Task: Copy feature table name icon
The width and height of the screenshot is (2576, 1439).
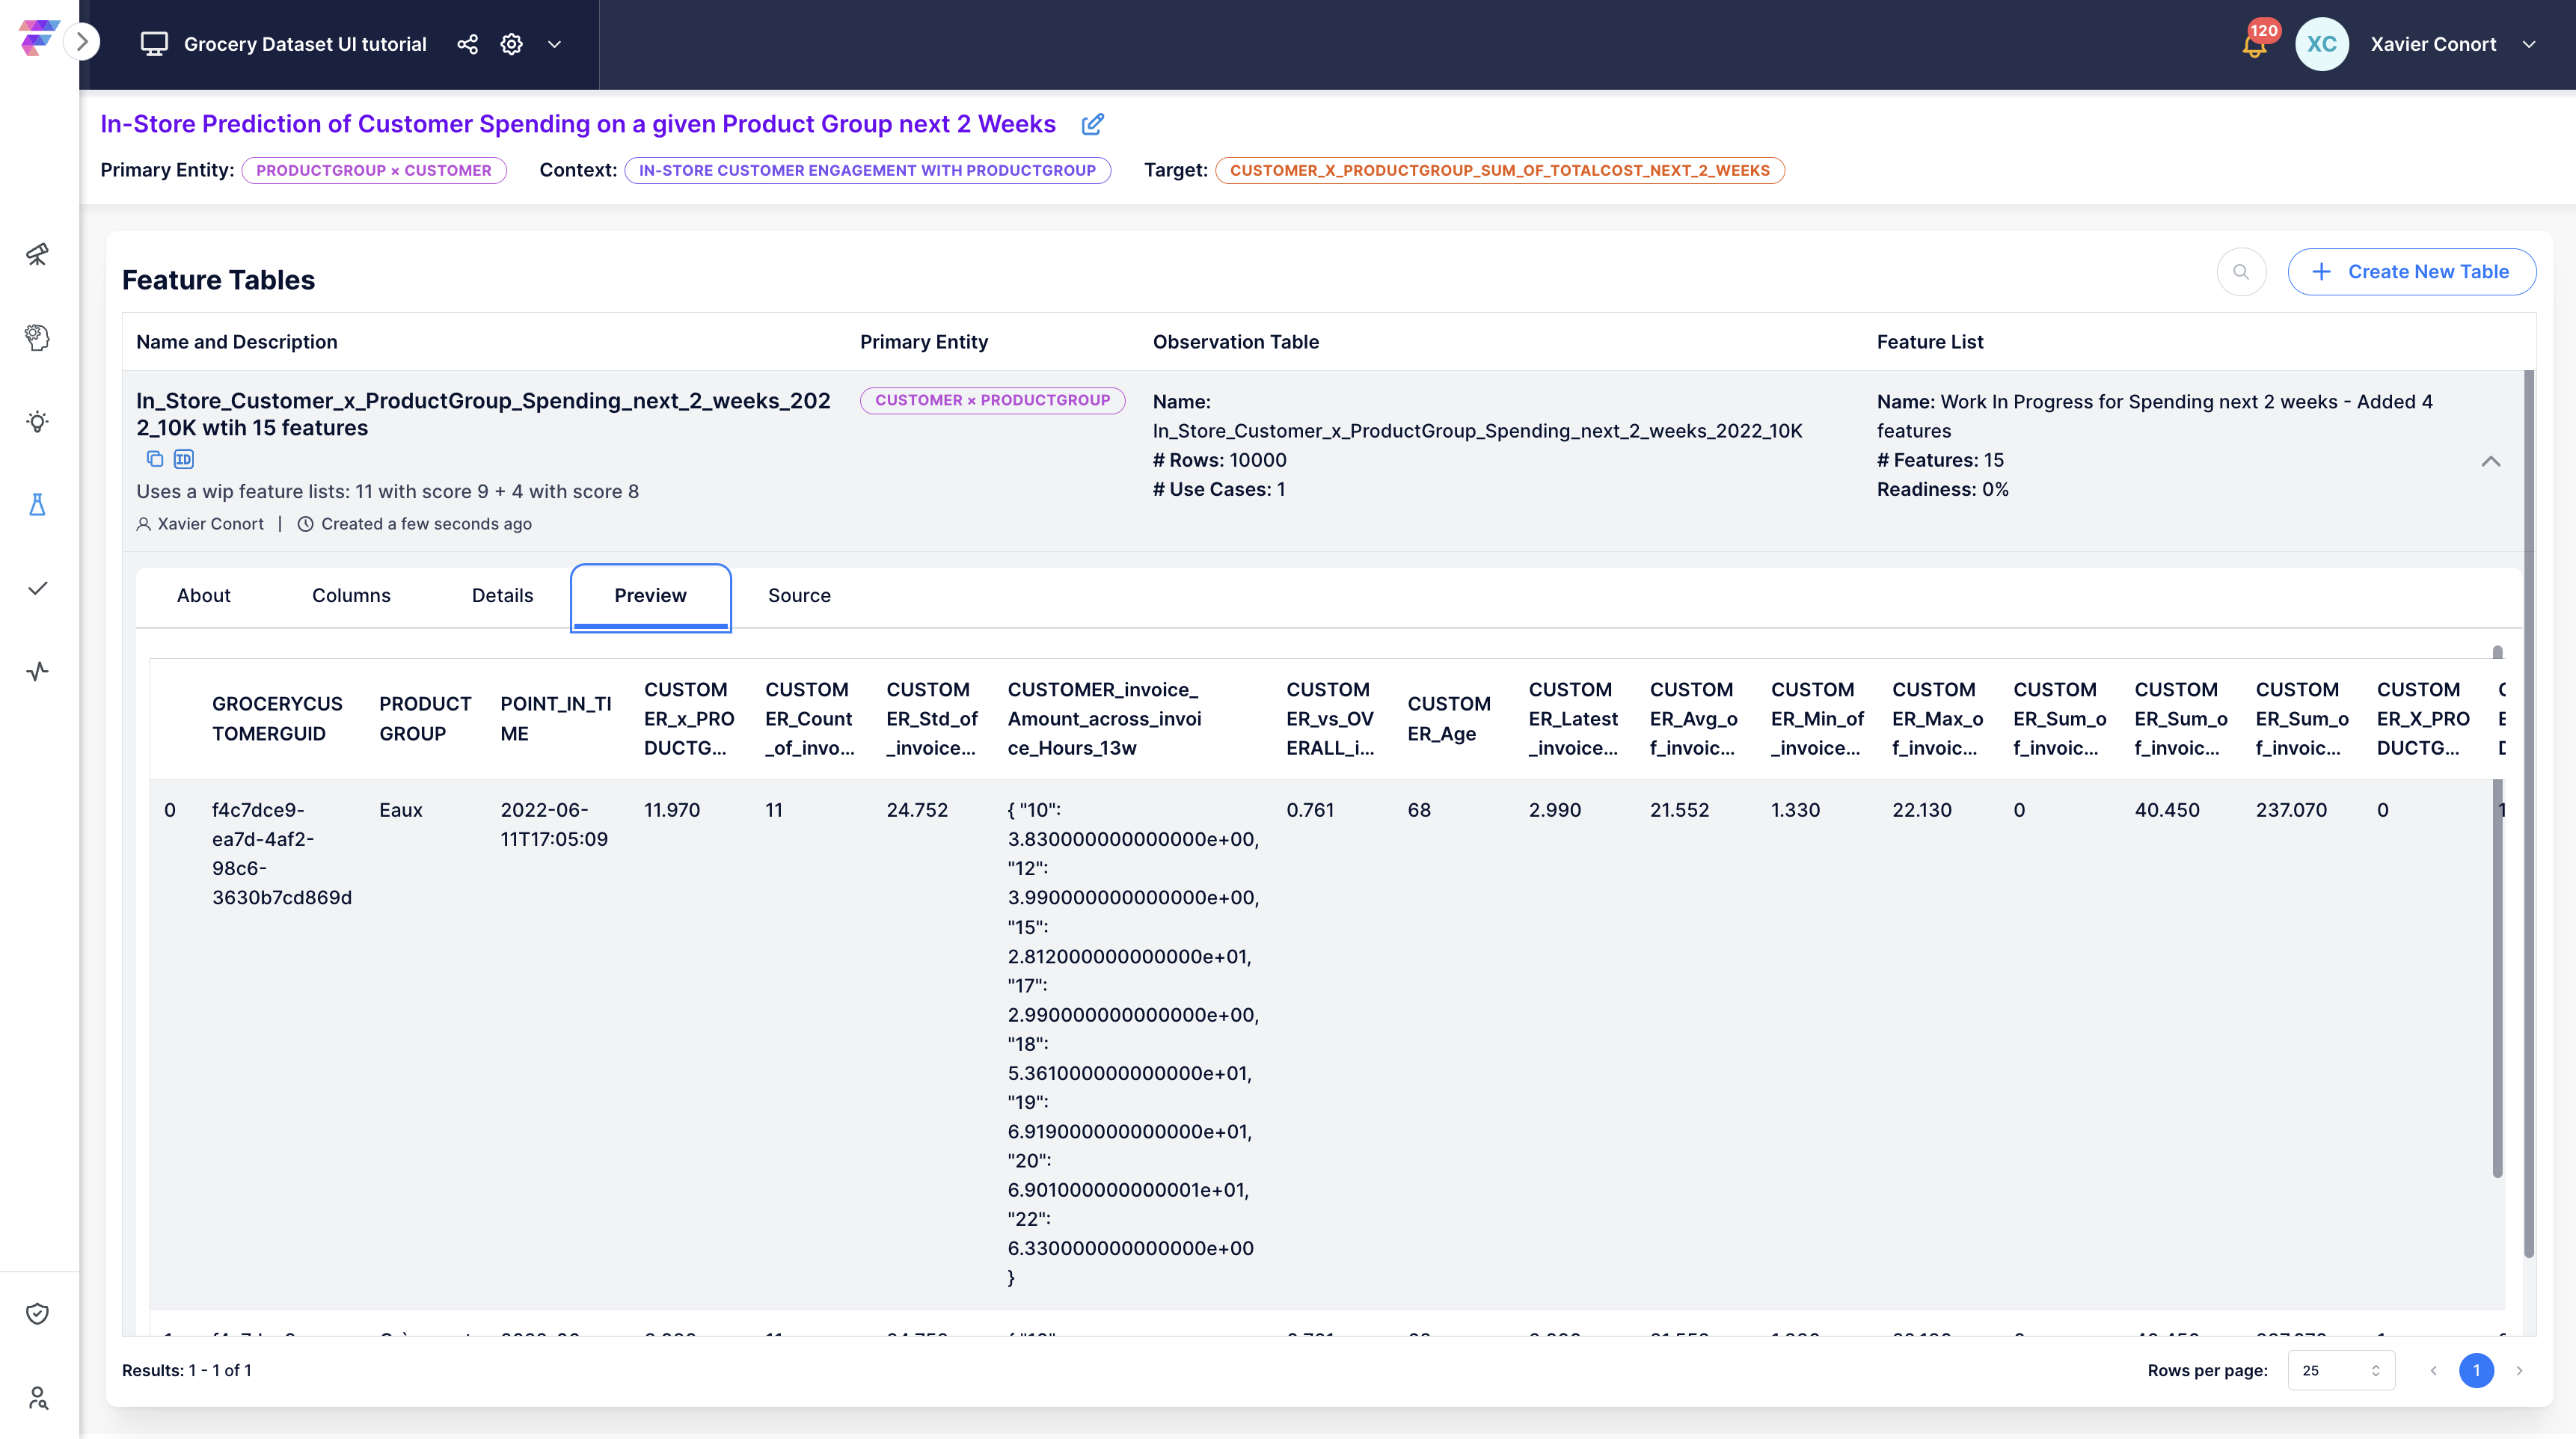Action: 155,459
